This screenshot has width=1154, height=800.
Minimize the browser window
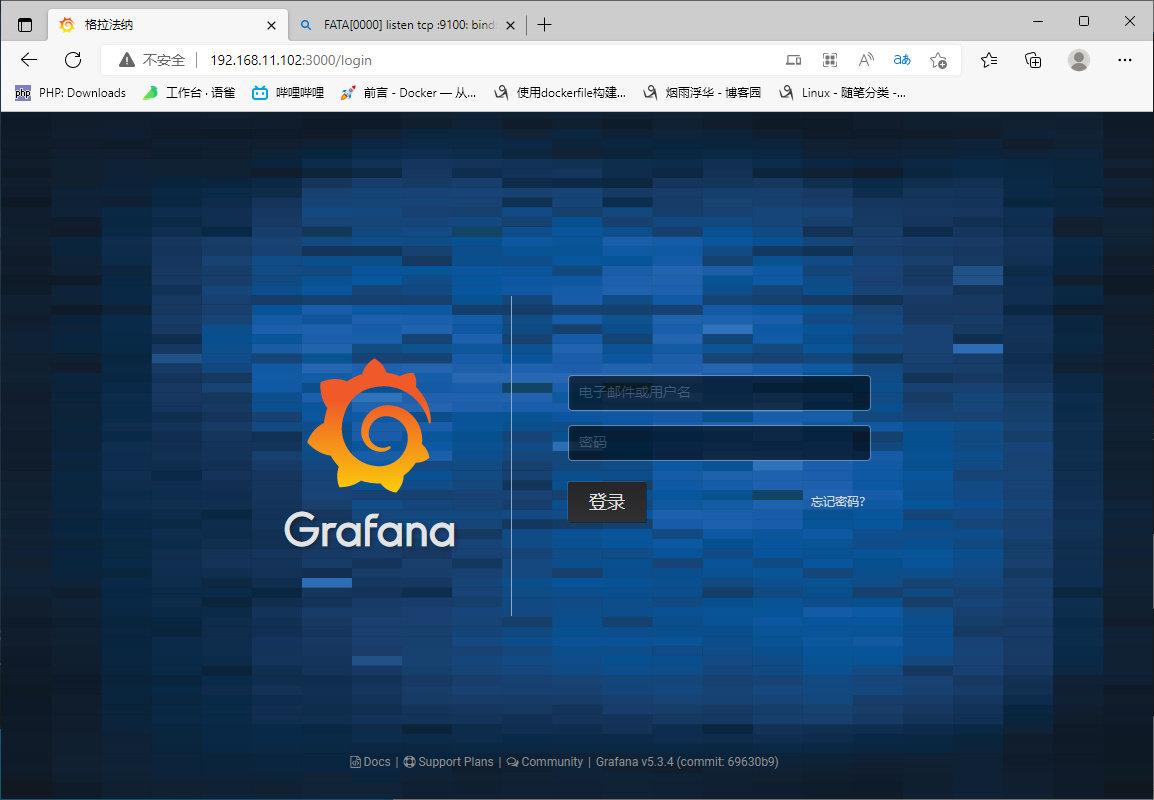point(1038,21)
